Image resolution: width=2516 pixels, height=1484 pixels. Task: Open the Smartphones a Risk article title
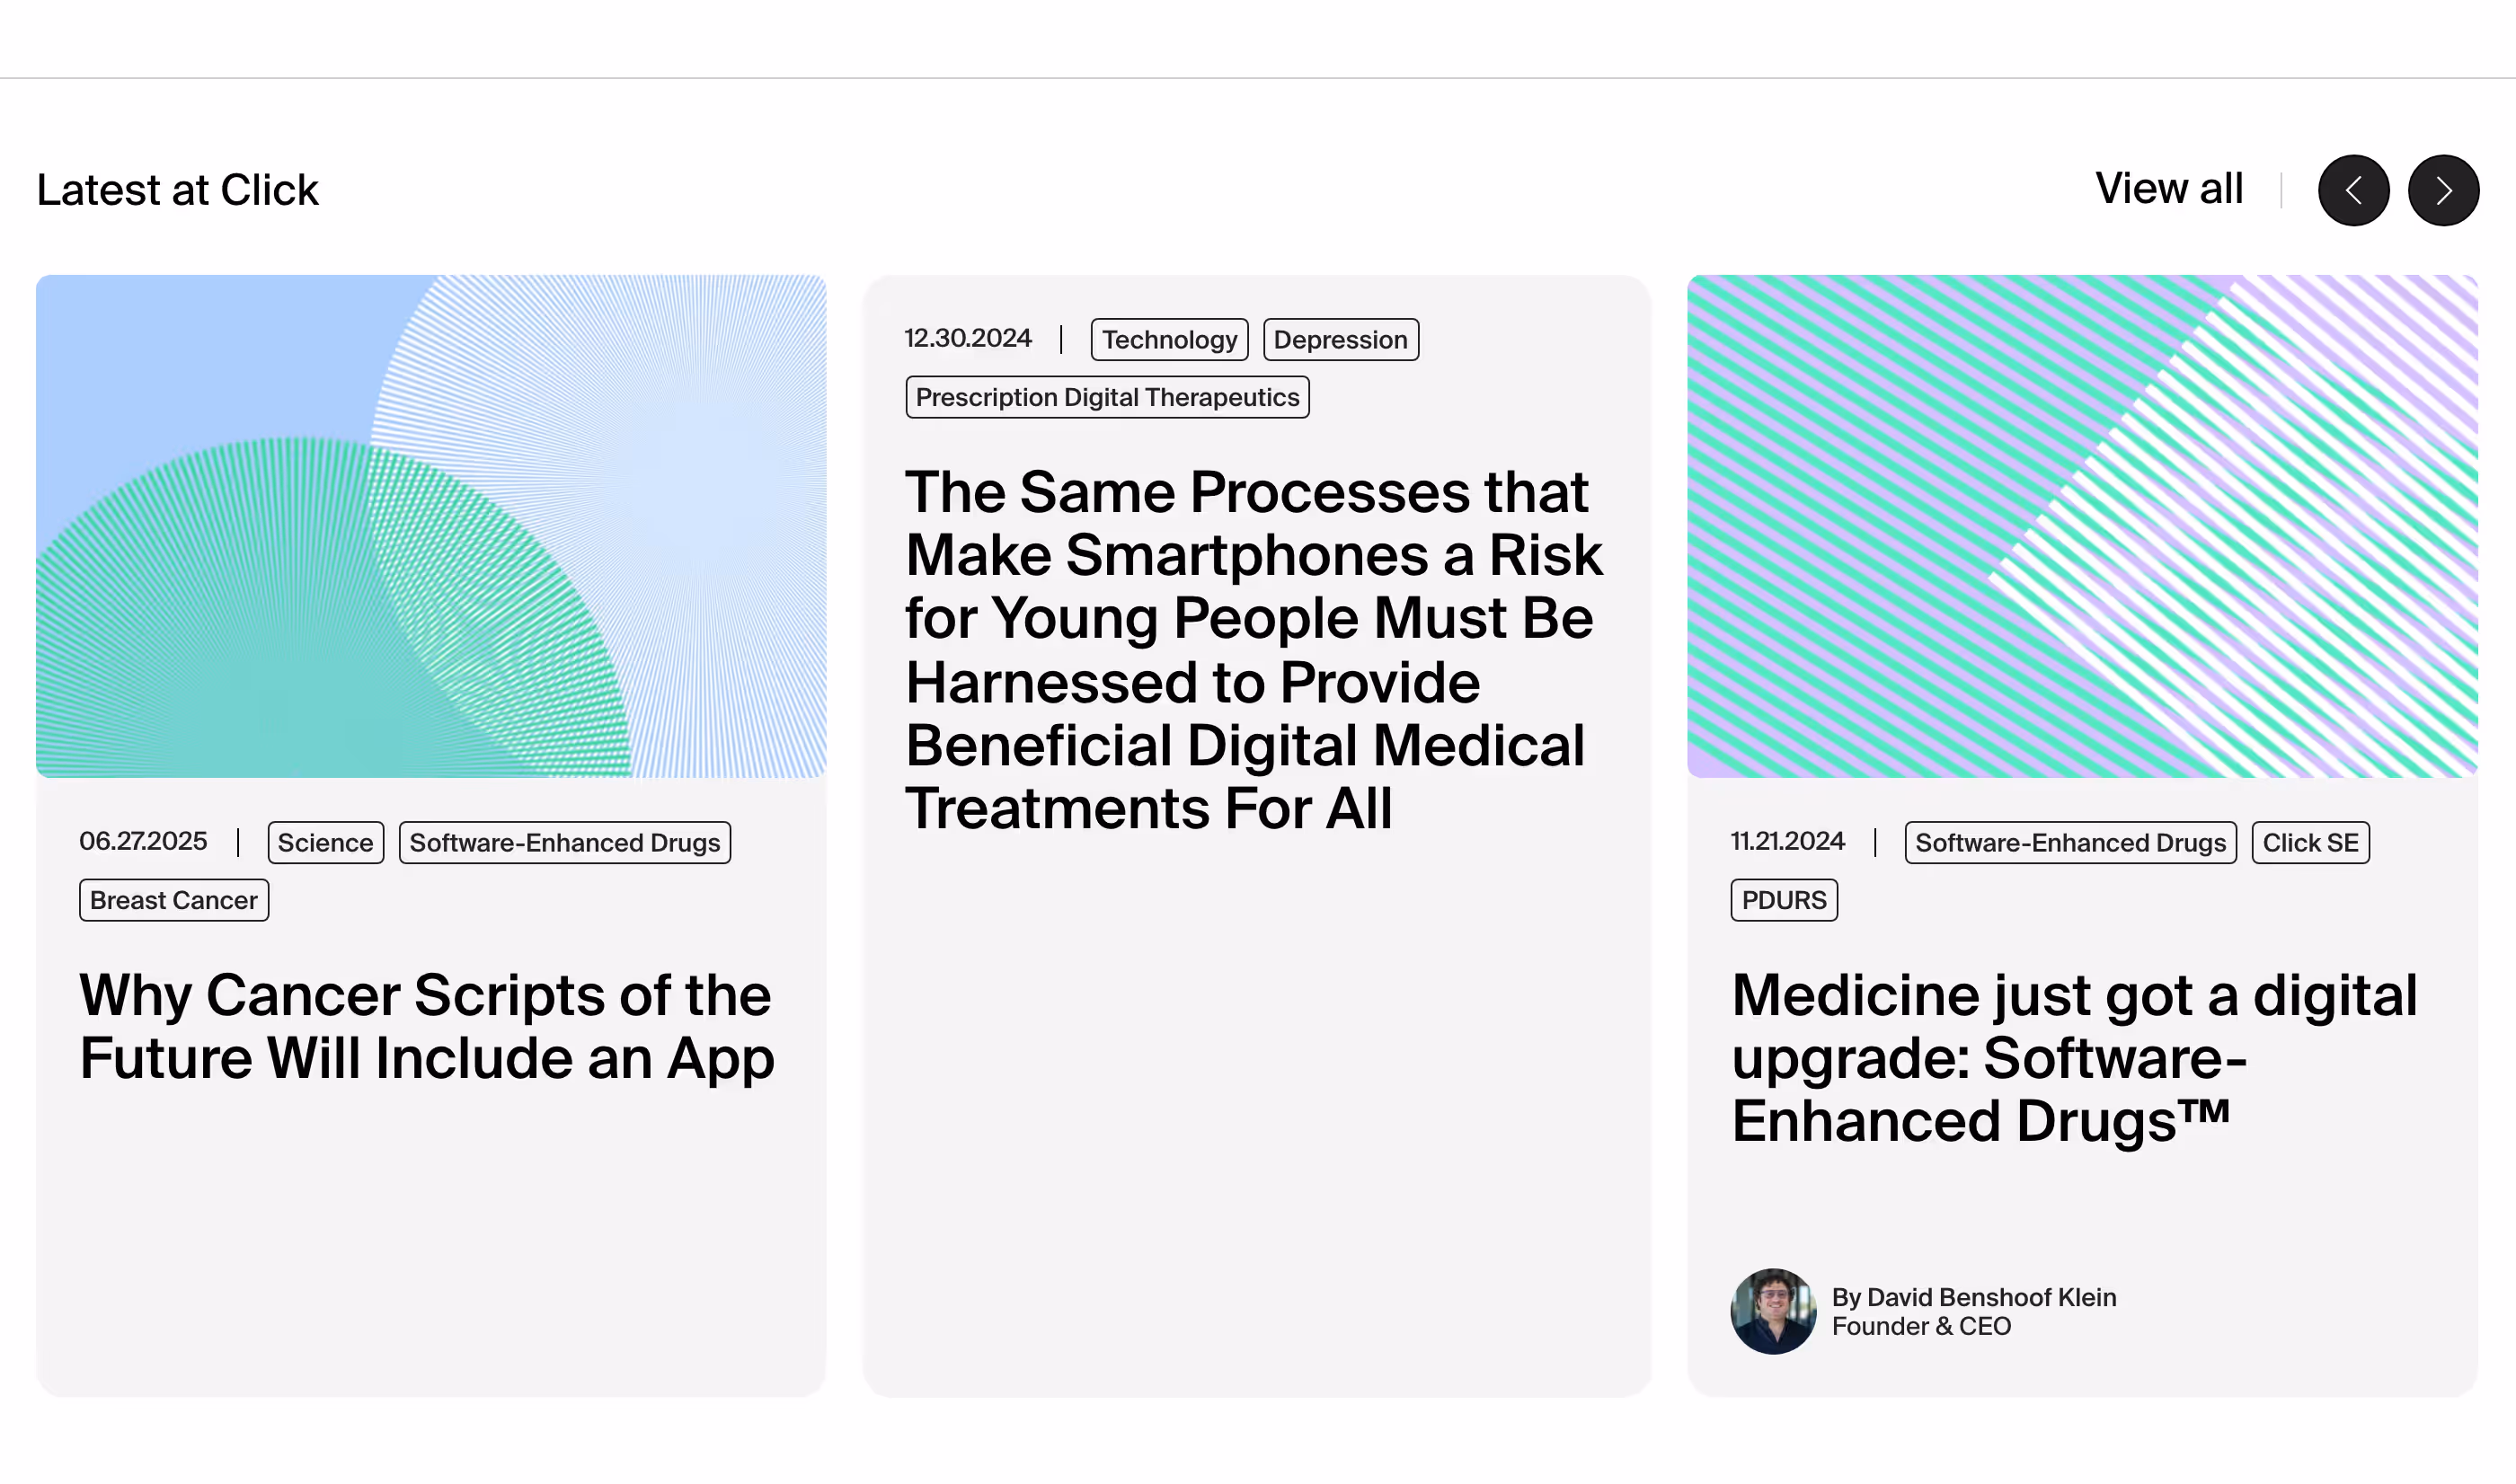pos(1254,650)
